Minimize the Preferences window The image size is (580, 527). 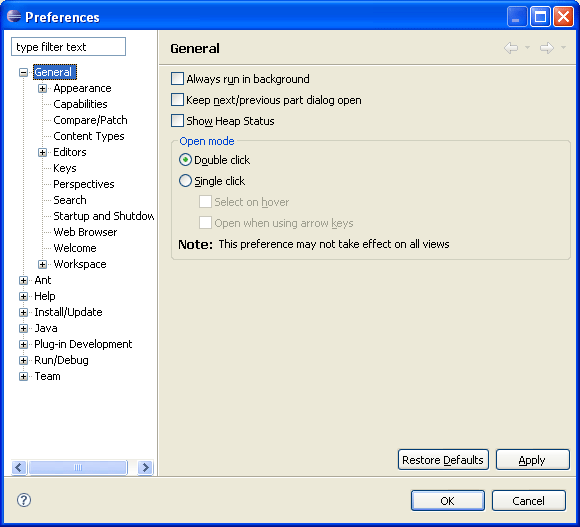pos(516,17)
